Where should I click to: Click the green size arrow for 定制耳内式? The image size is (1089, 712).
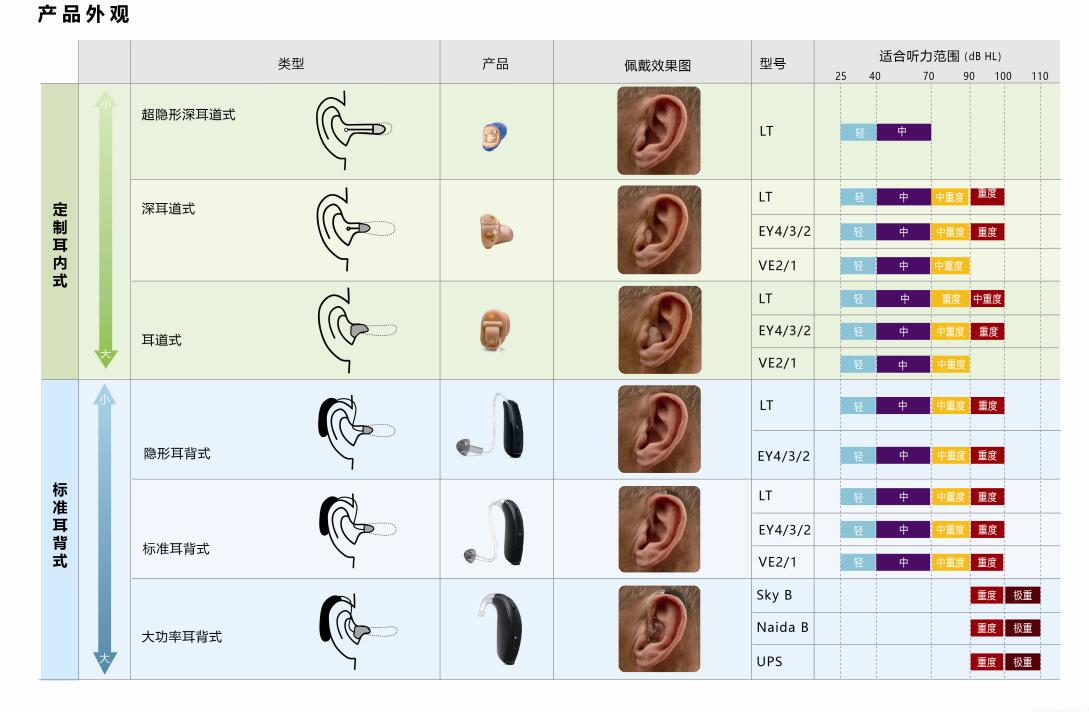point(105,230)
